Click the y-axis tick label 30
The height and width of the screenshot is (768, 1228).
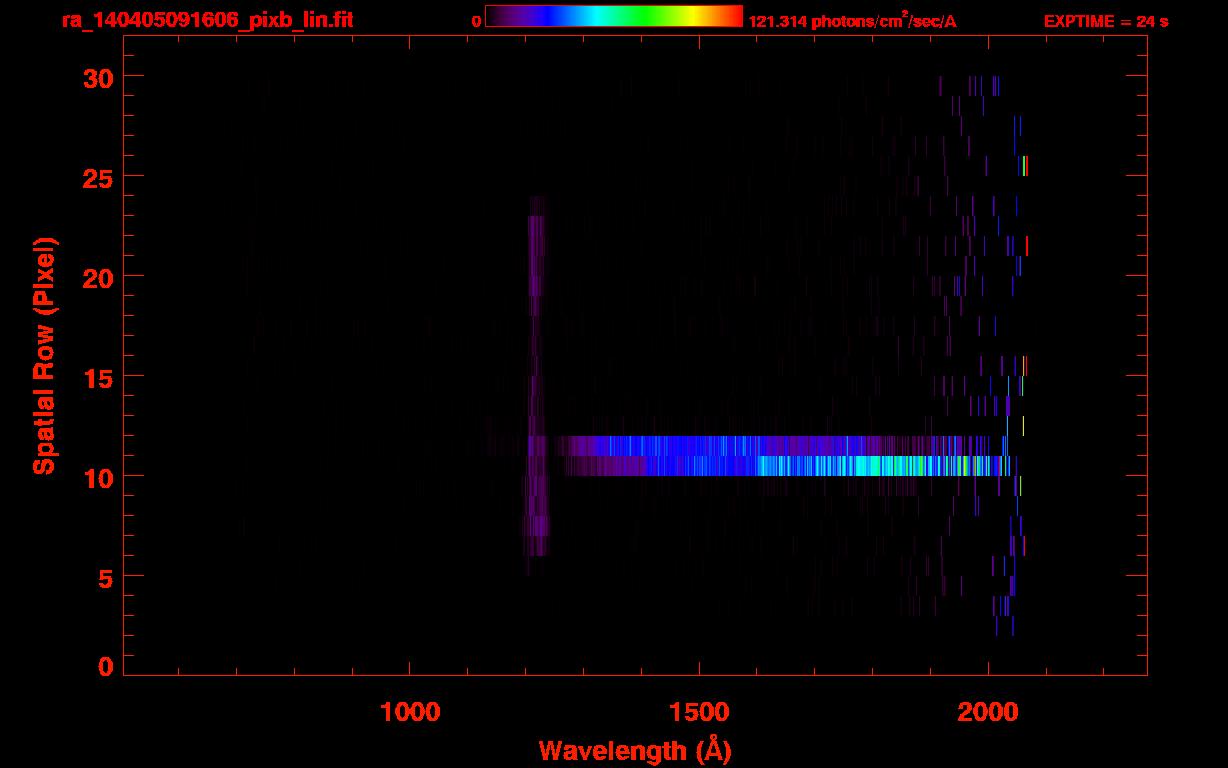point(98,77)
